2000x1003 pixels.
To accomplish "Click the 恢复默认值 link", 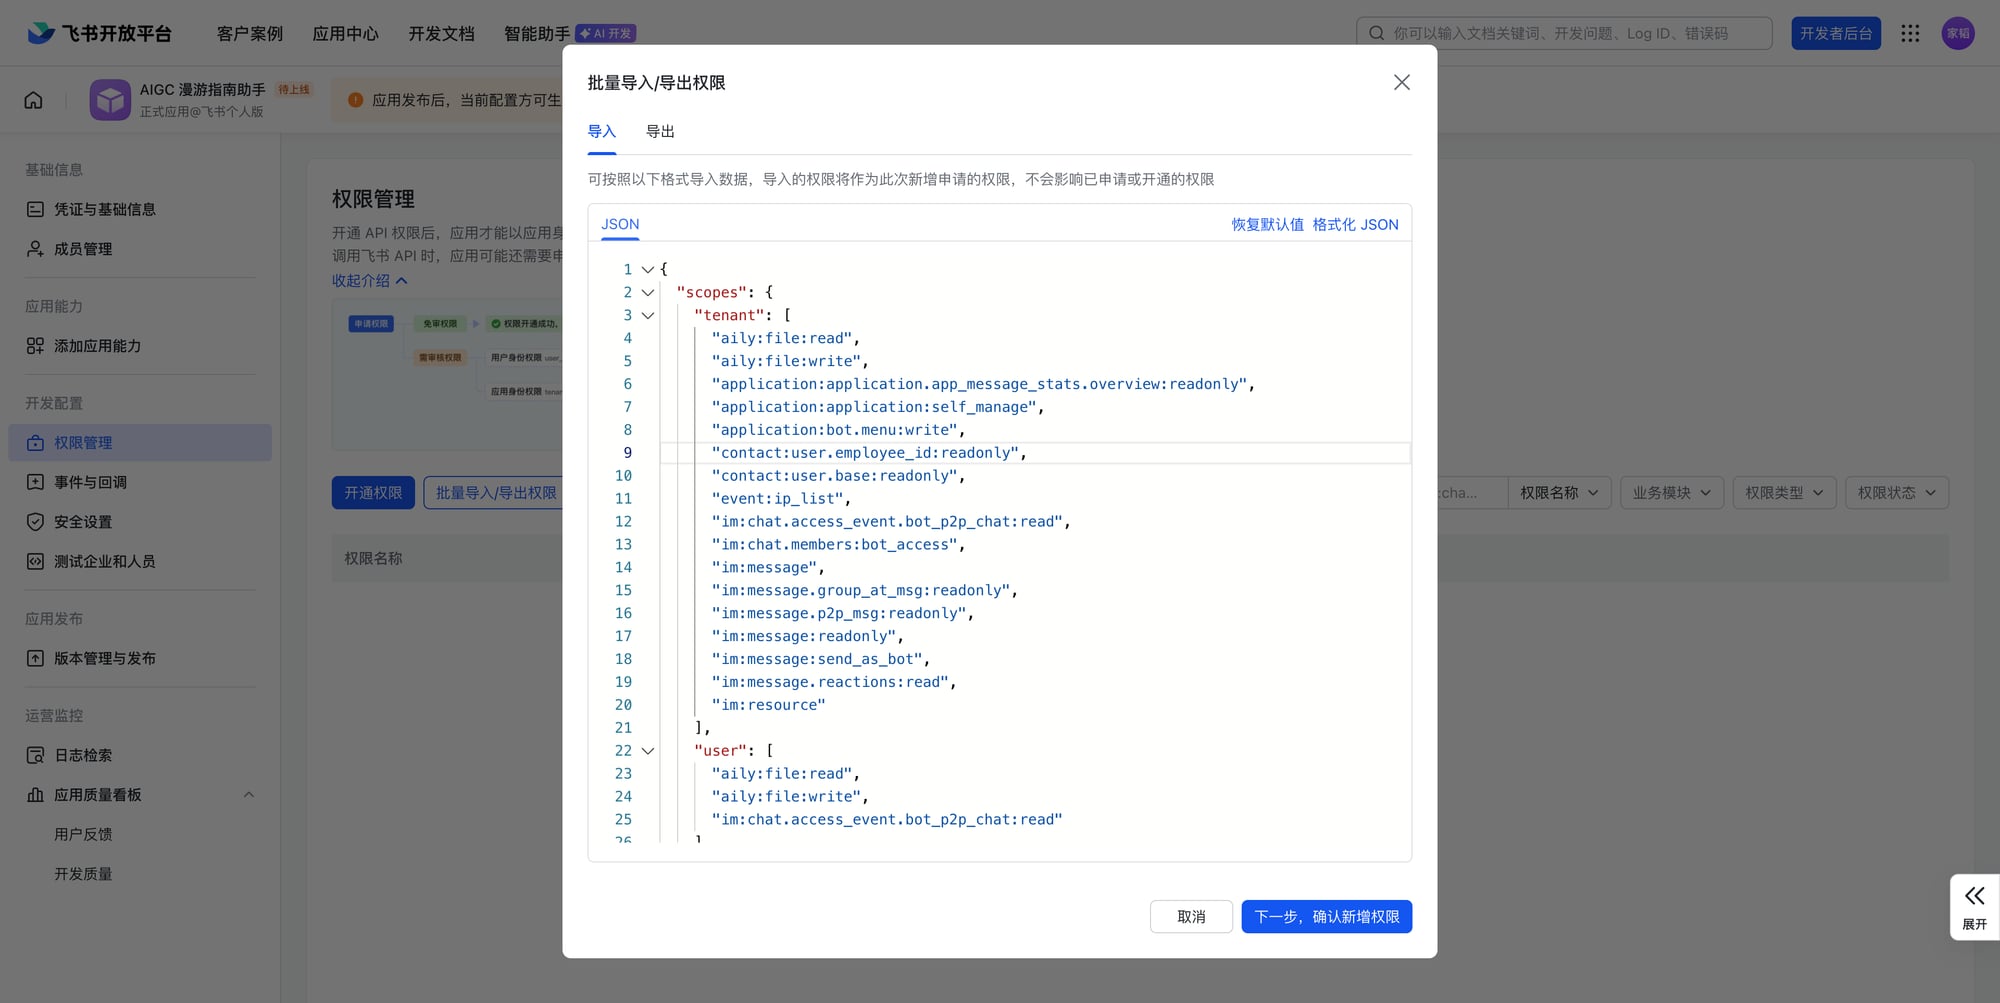I will point(1267,225).
